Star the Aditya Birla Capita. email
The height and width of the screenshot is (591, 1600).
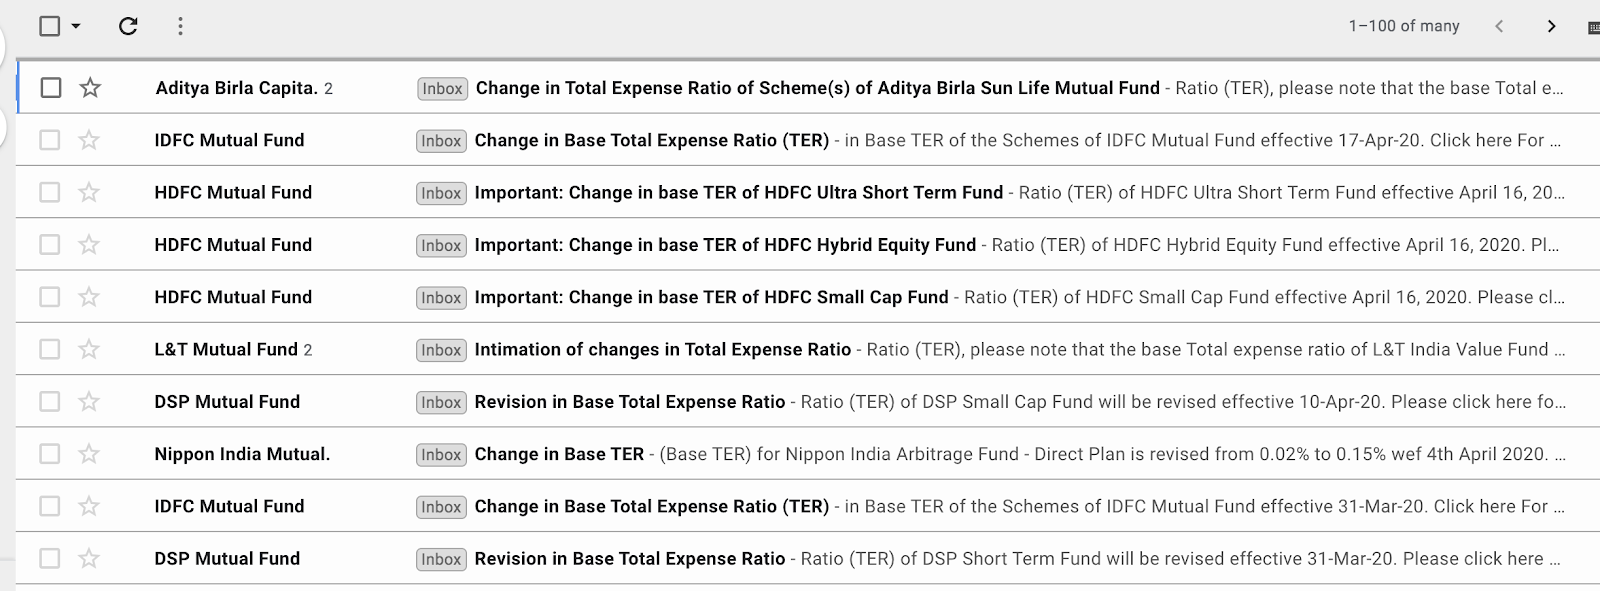(x=90, y=88)
